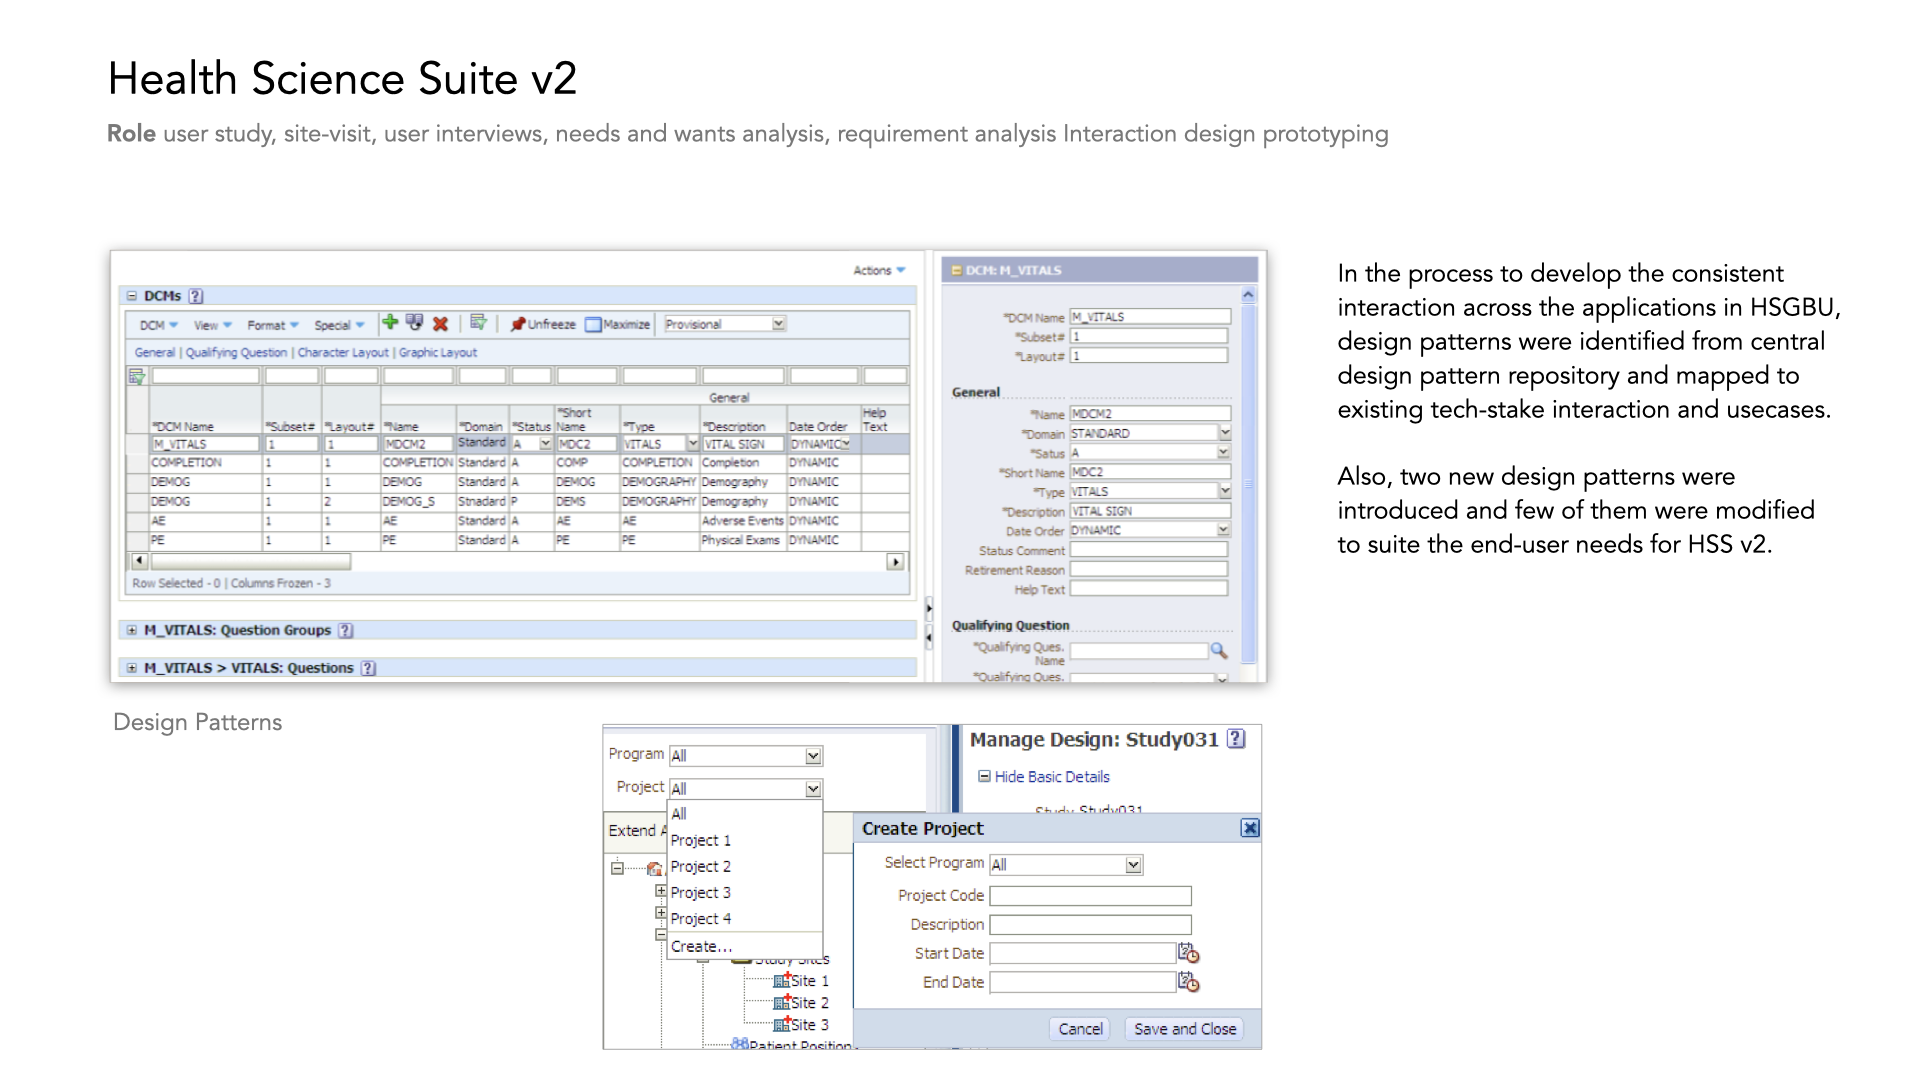The image size is (1920, 1080).
Task: Click the Project Code input field
Action: [1090, 896]
